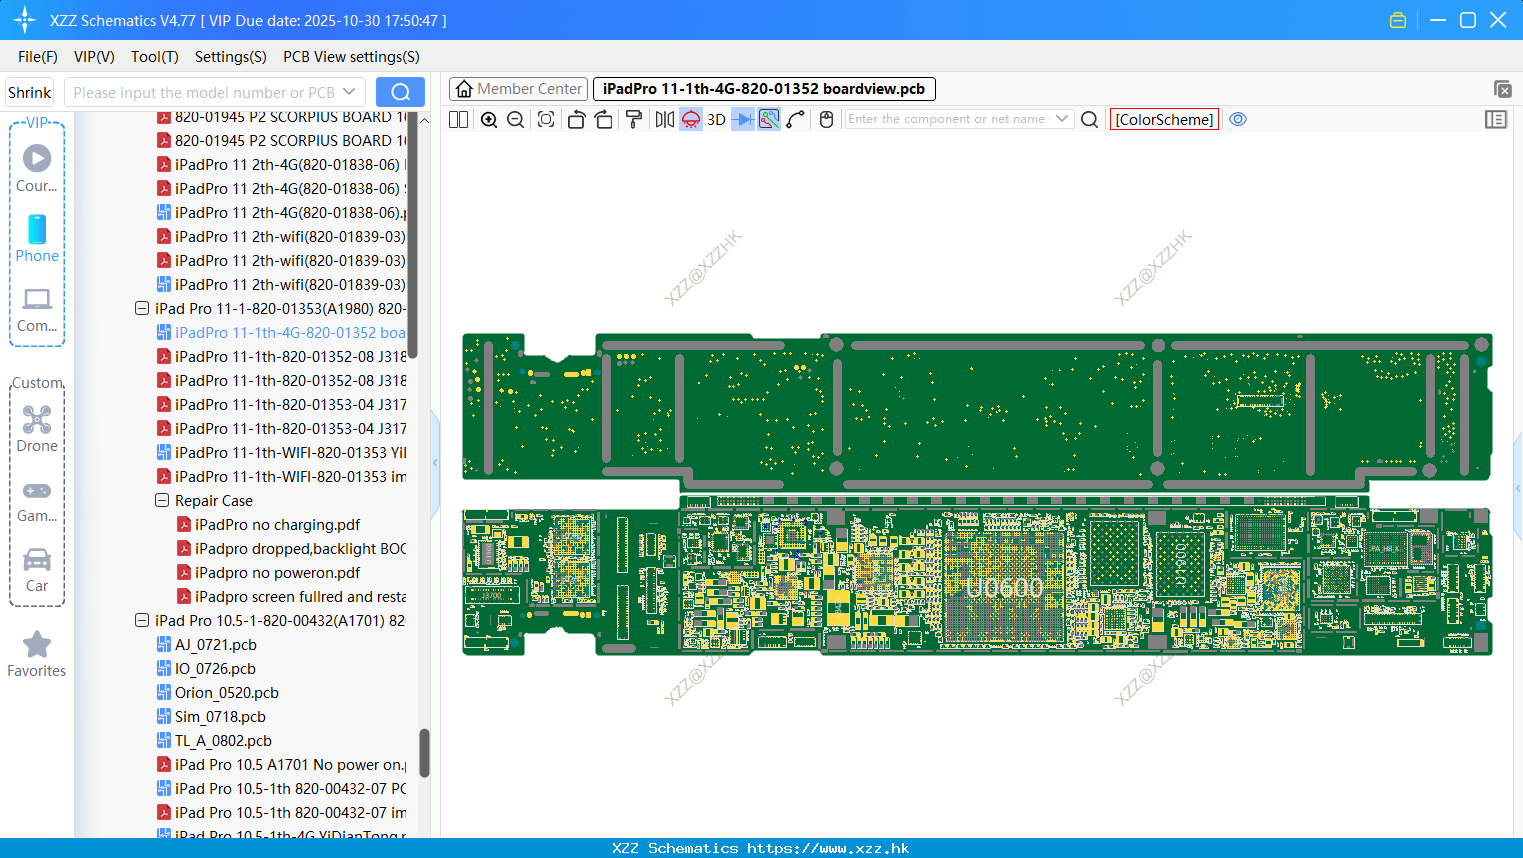The height and width of the screenshot is (858, 1523).
Task: Open Favorites
Action: coord(37,655)
